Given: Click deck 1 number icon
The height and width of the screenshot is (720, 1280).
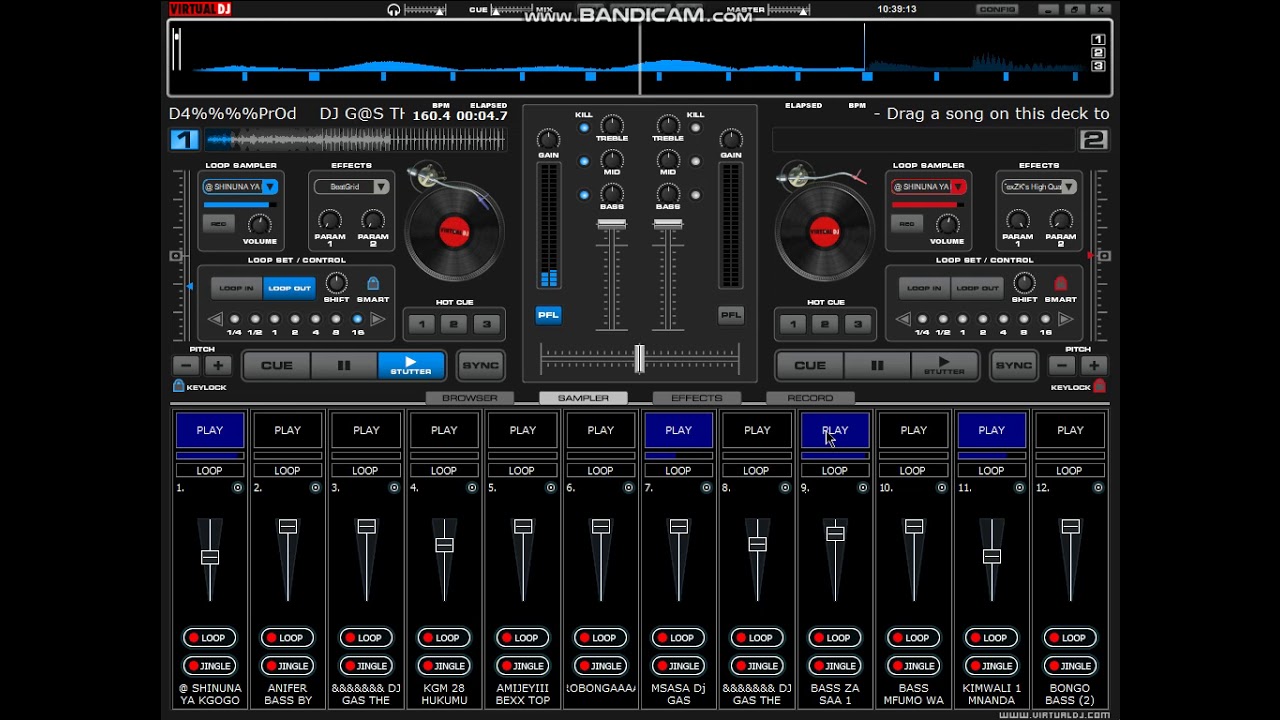Looking at the screenshot, I should tap(184, 140).
